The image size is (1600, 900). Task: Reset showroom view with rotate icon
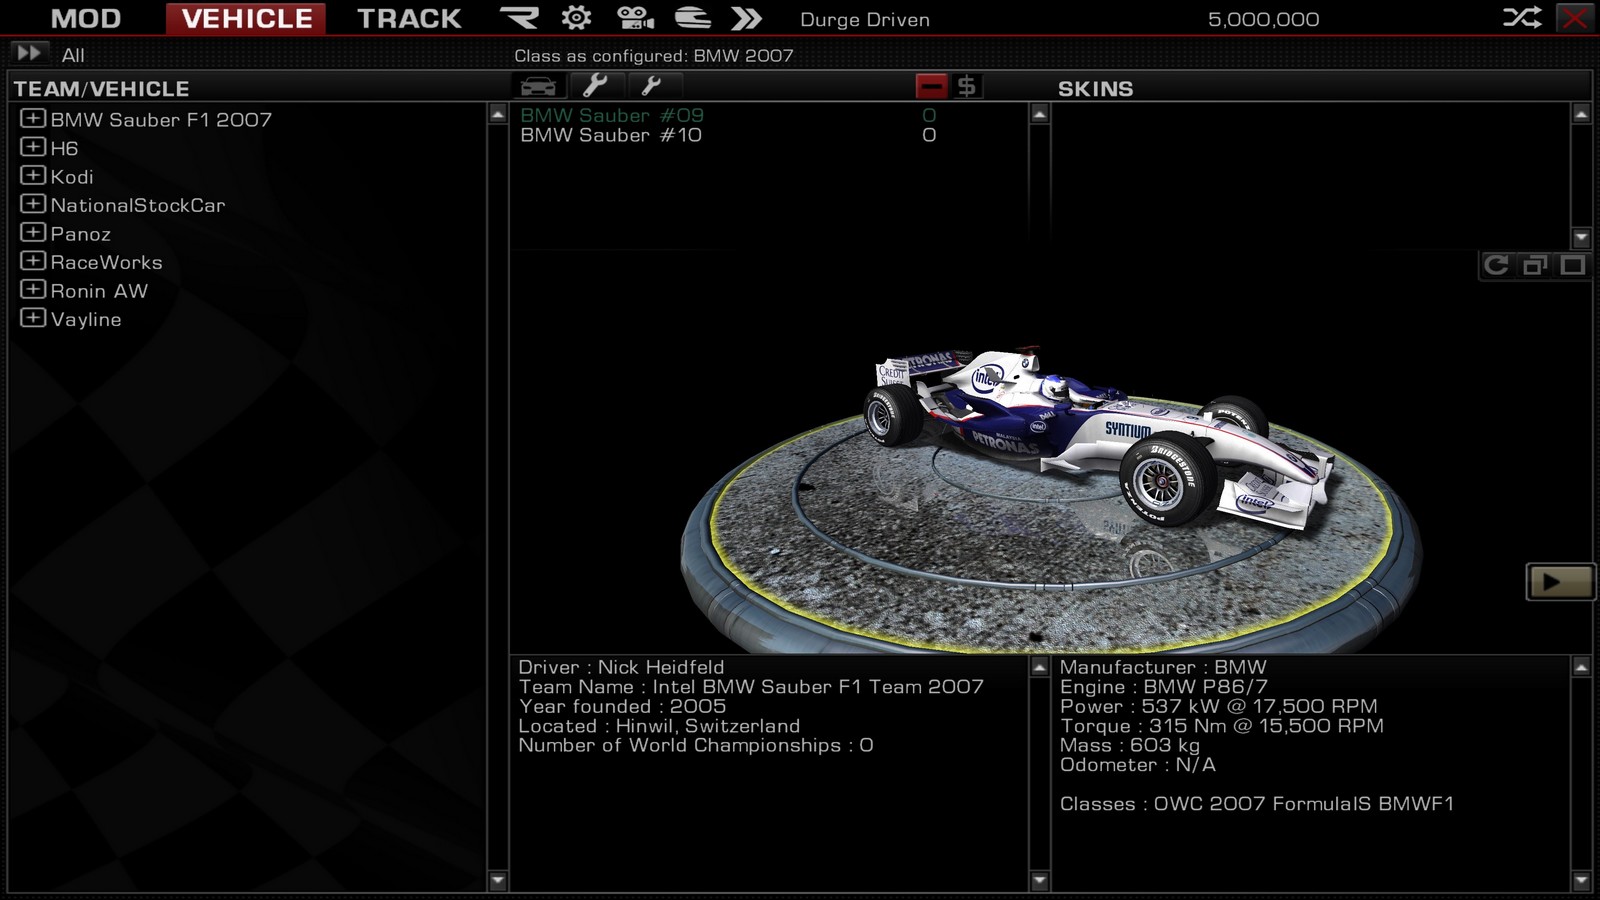(1496, 265)
